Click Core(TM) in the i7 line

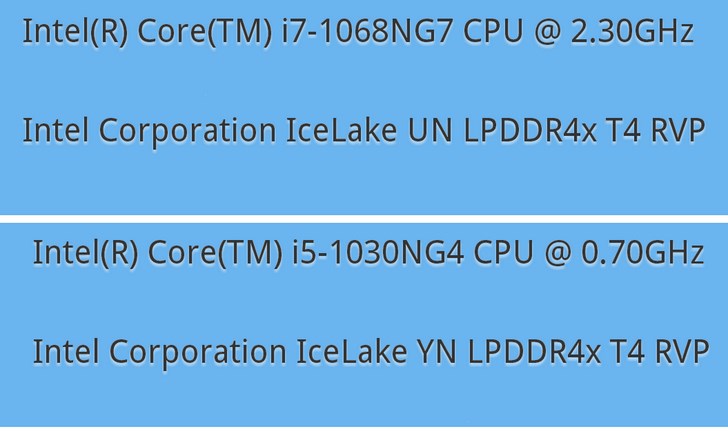pyautogui.click(x=202, y=32)
